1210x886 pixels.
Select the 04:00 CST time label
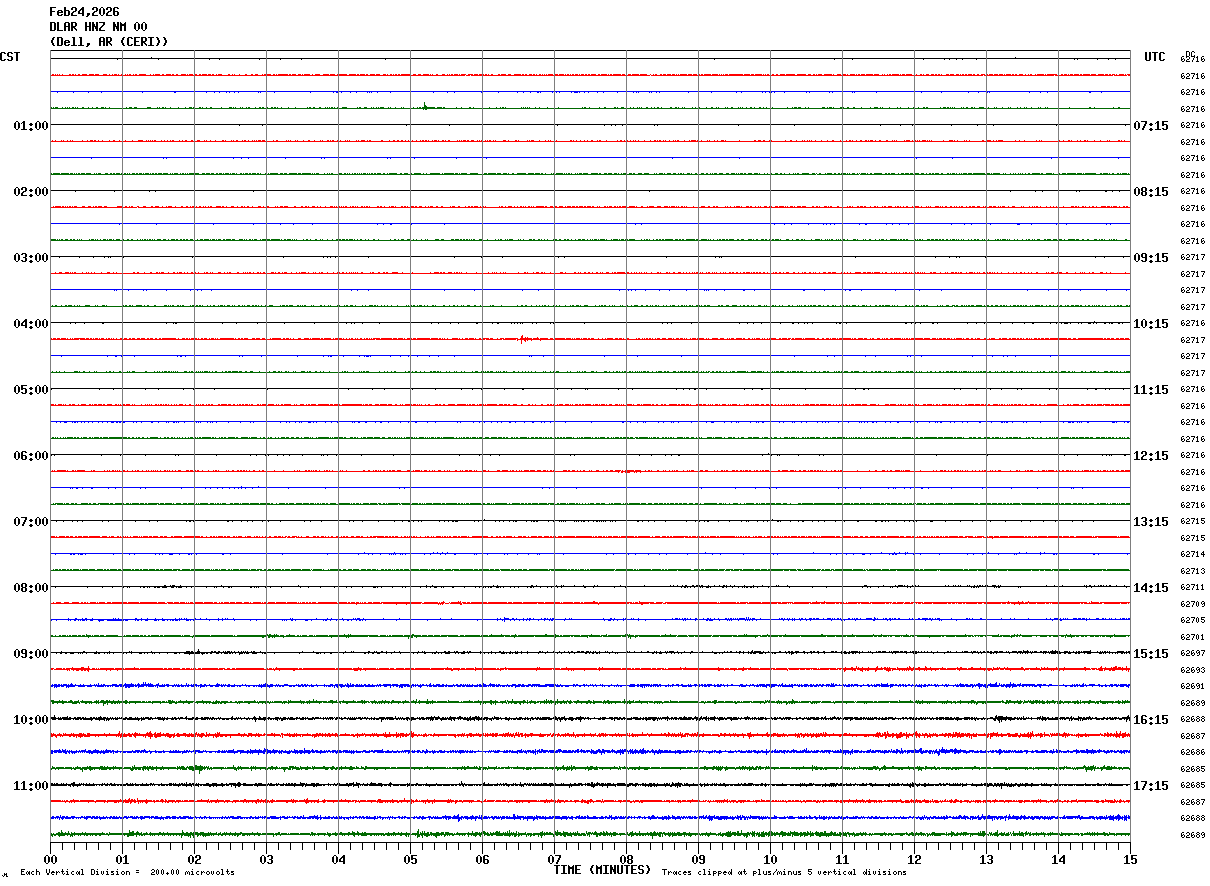(x=30, y=324)
